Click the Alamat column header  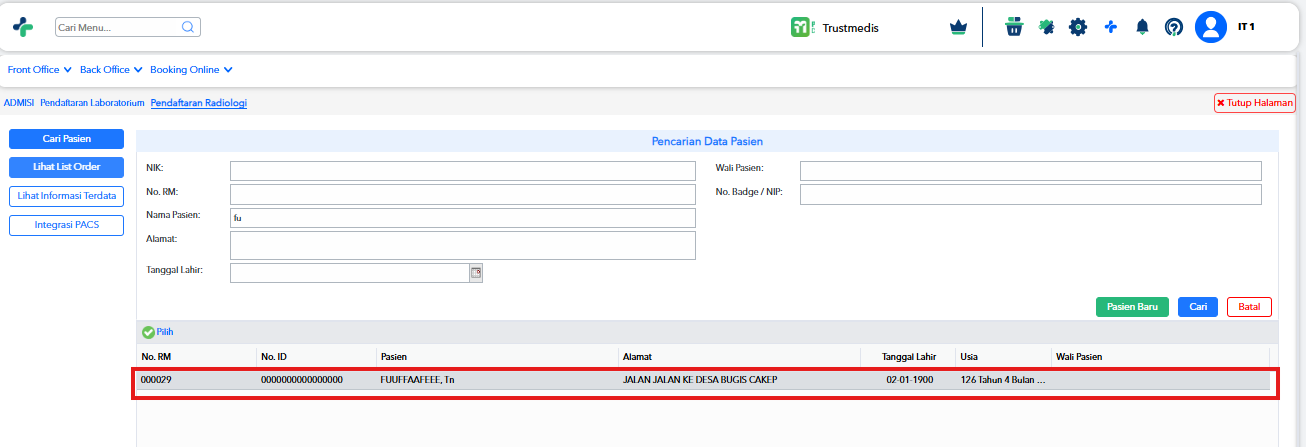pyautogui.click(x=740, y=357)
